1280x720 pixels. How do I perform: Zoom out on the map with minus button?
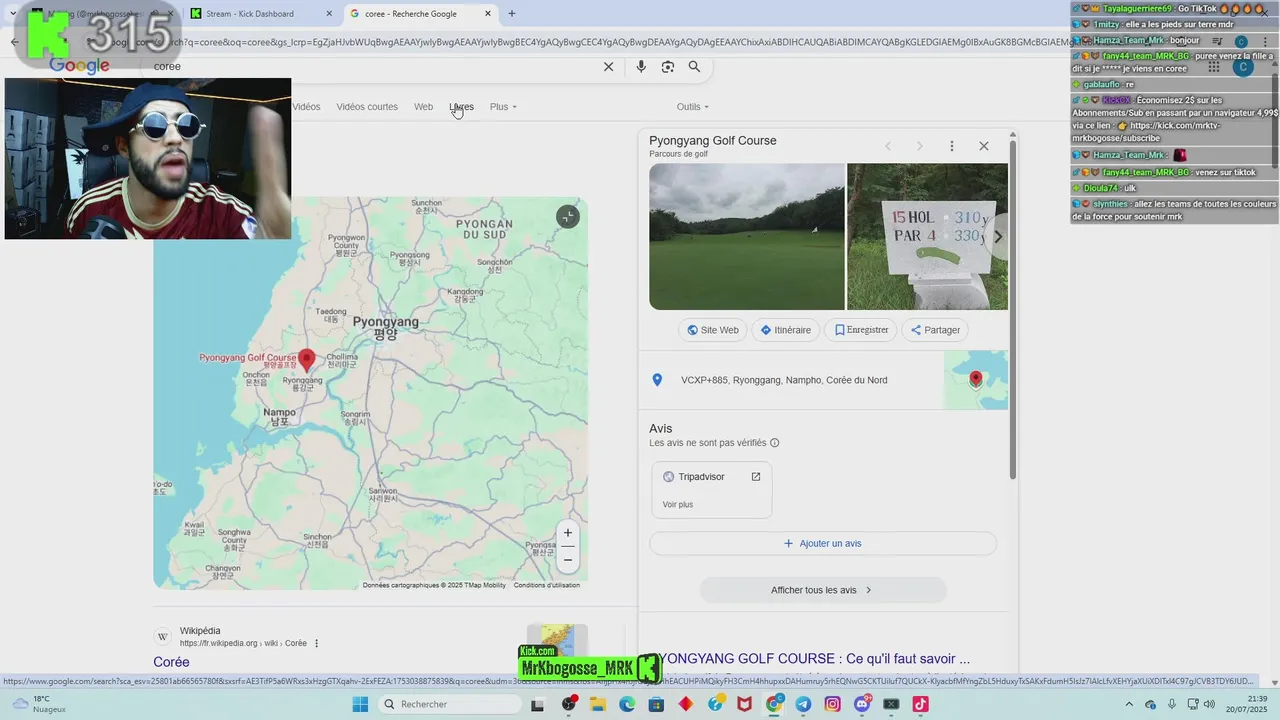point(568,560)
